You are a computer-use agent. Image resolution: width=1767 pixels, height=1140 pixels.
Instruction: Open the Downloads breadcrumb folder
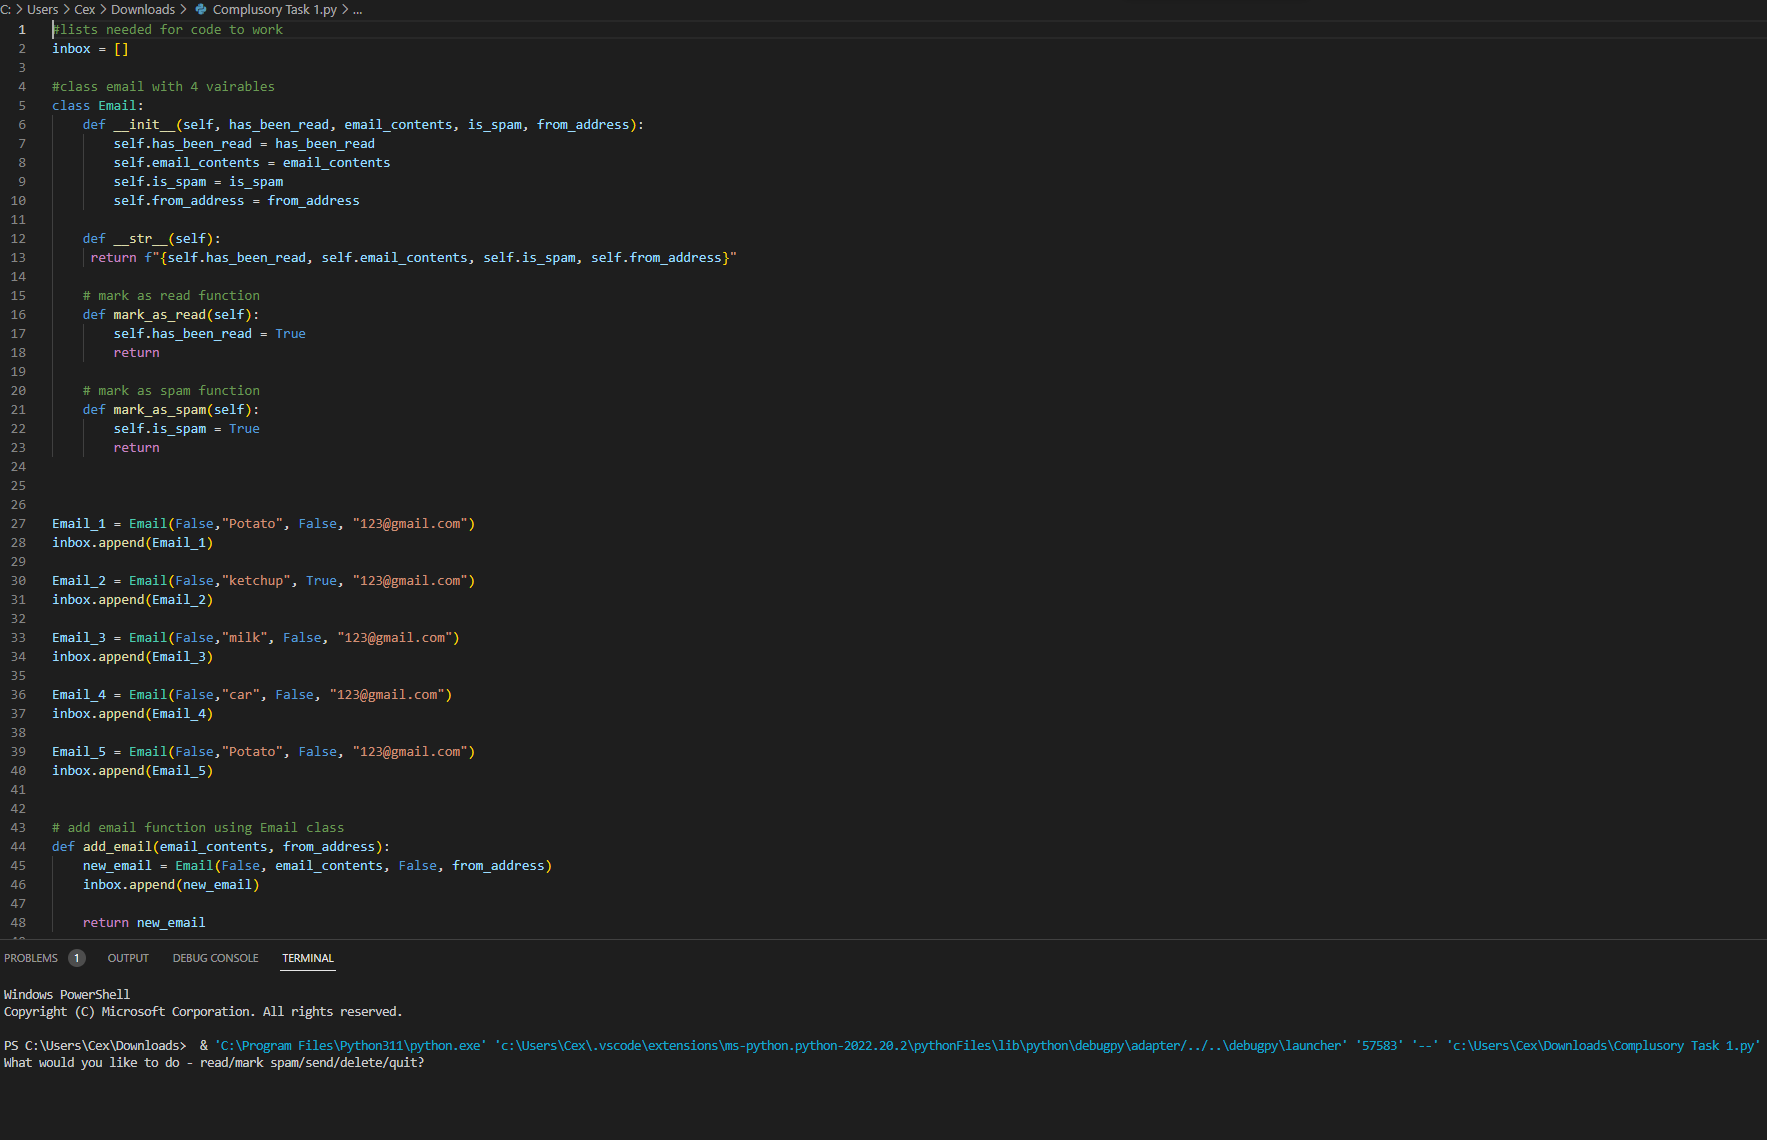(x=143, y=9)
